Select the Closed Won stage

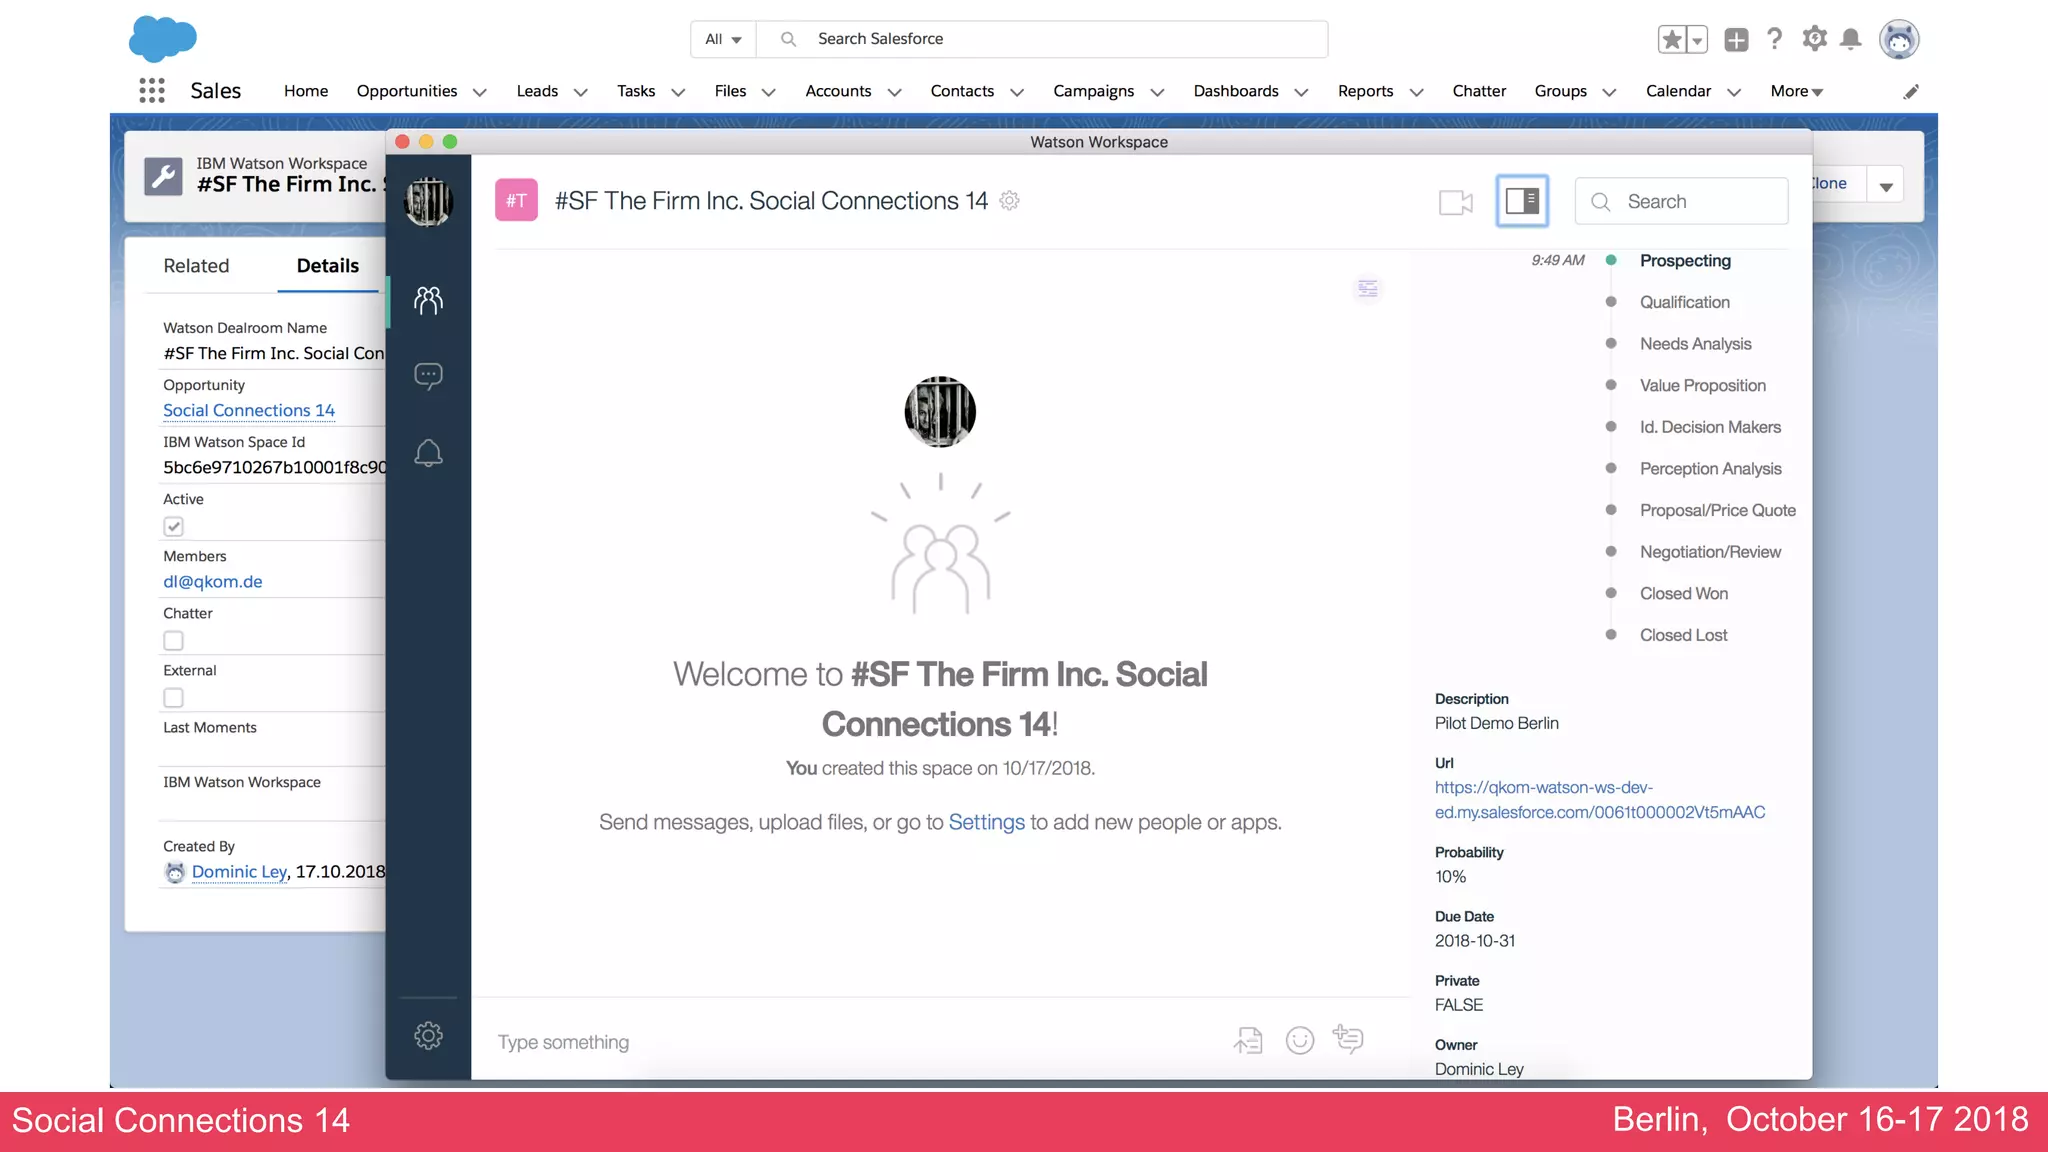pos(1684,593)
